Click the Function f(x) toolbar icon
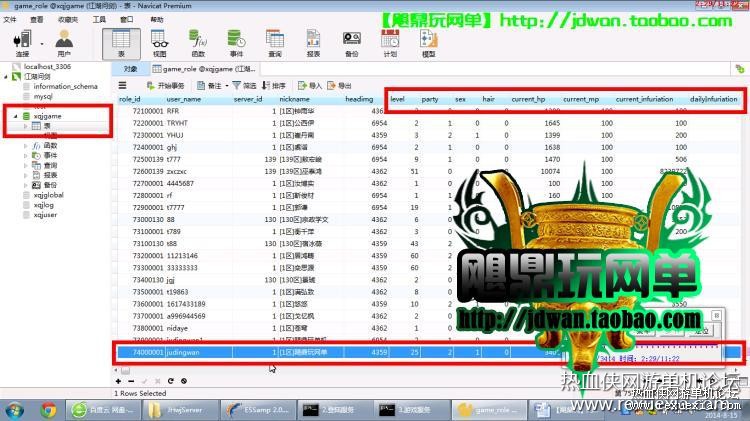 click(x=198, y=43)
